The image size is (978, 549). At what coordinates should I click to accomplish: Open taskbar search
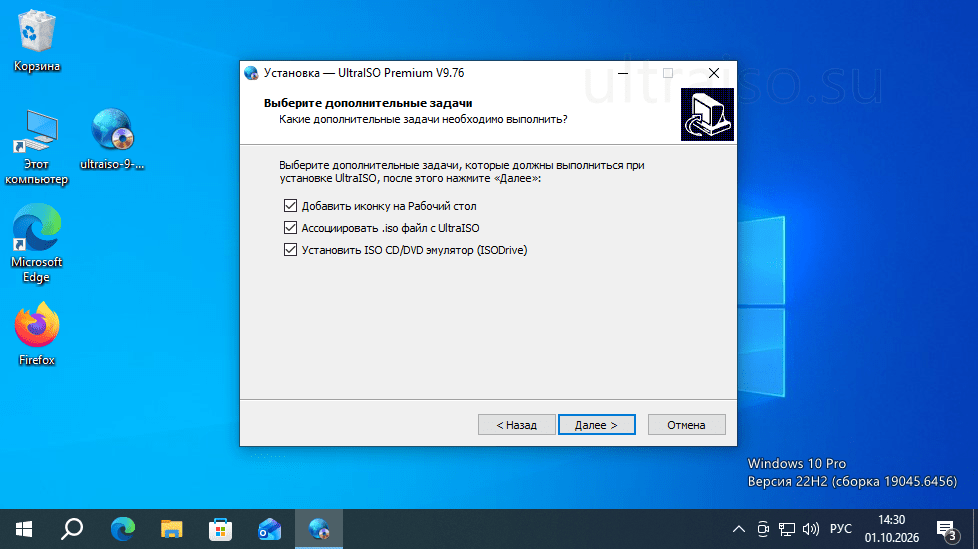pyautogui.click(x=72, y=529)
